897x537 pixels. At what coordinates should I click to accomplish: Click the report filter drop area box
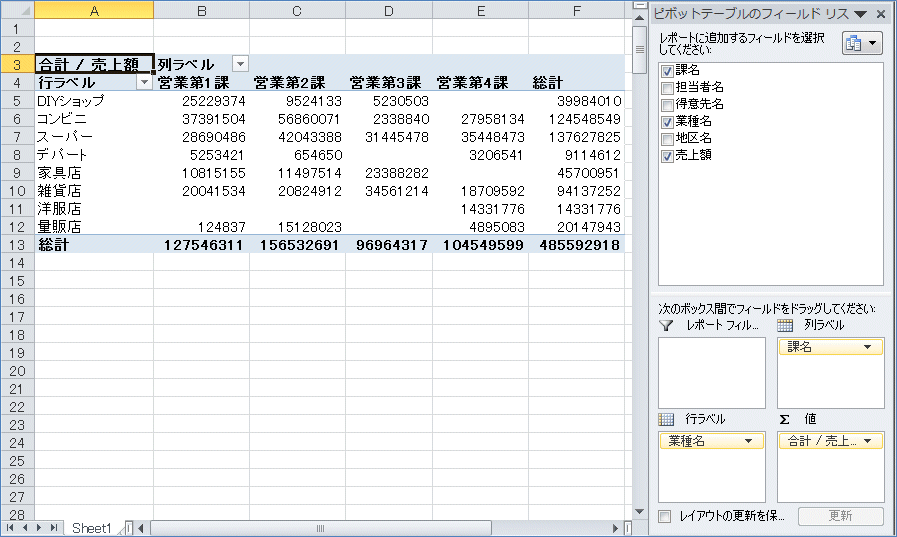(x=712, y=372)
